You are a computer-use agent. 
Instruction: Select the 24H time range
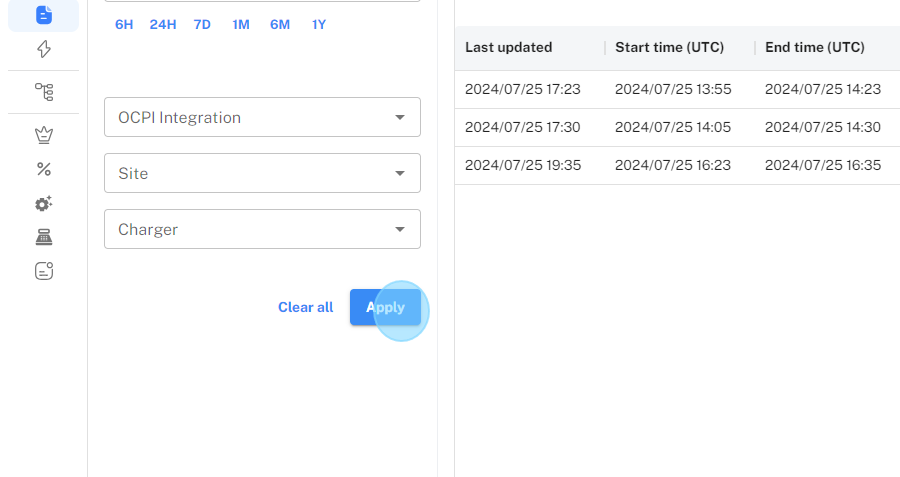pos(163,24)
